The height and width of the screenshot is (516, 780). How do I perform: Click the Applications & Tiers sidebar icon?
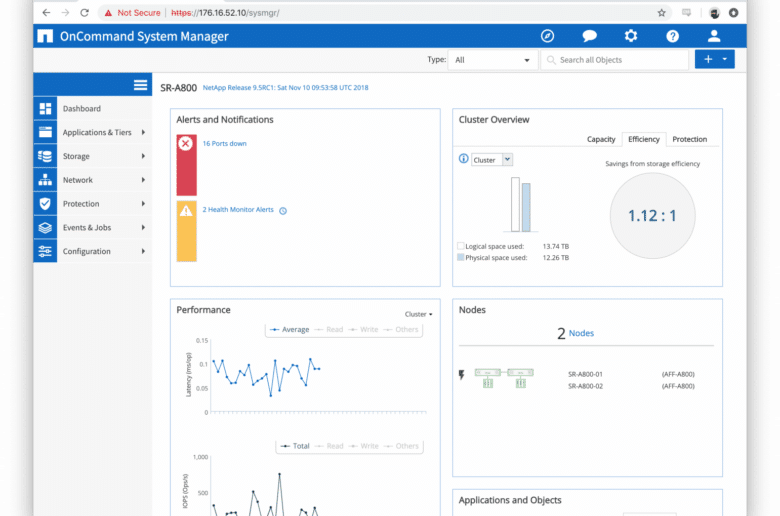[x=45, y=132]
